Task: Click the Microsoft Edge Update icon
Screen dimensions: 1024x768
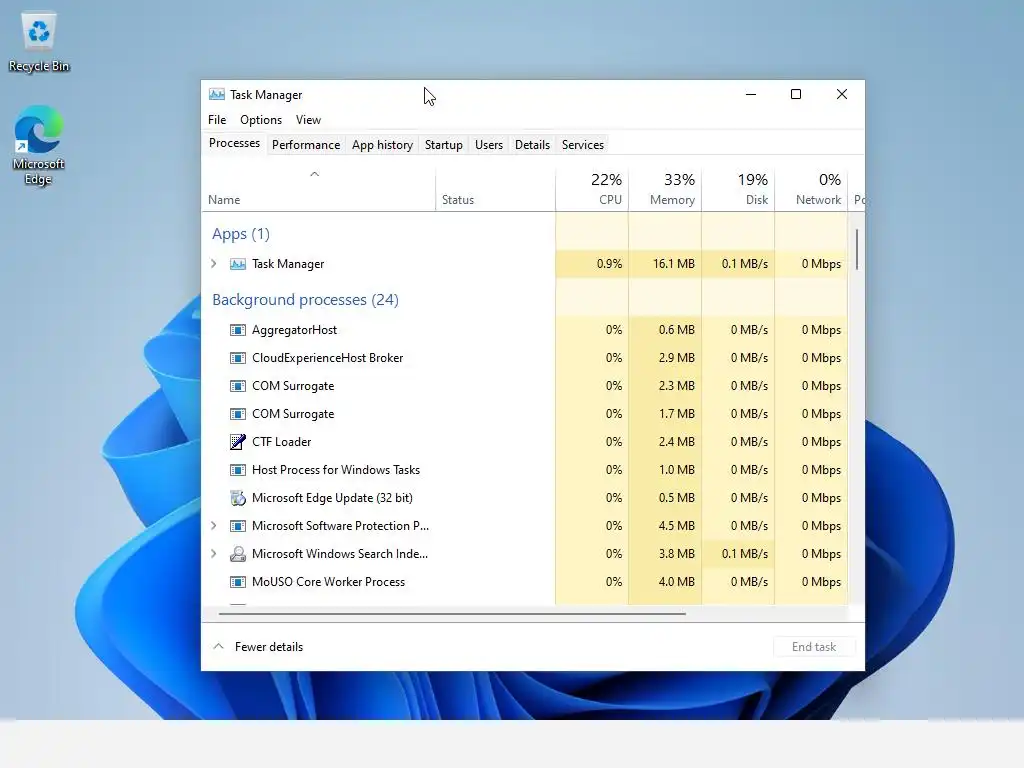Action: [x=238, y=498]
